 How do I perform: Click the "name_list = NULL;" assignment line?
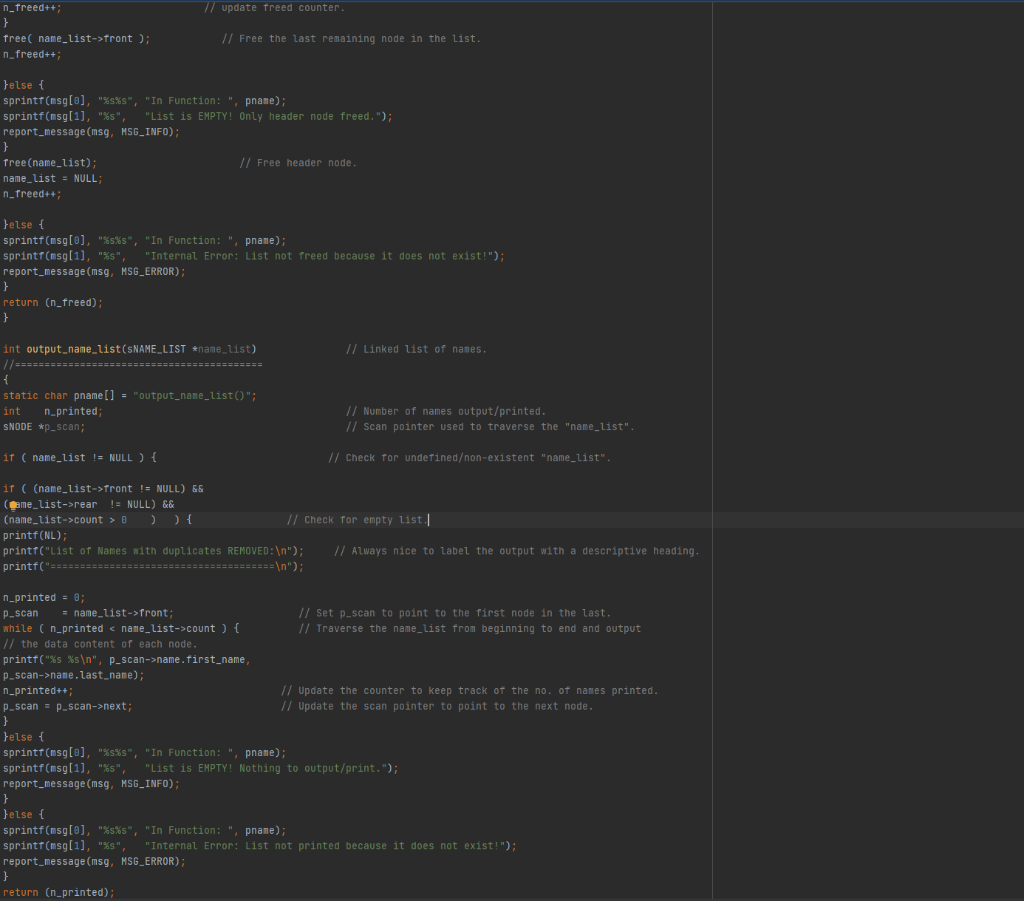pyautogui.click(x=53, y=178)
